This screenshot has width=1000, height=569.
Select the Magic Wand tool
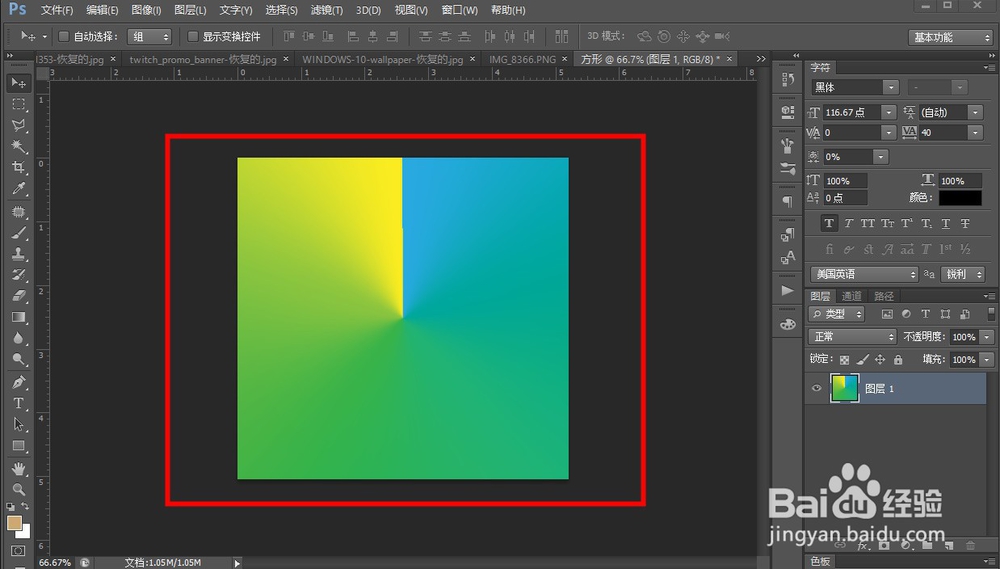tap(18, 146)
